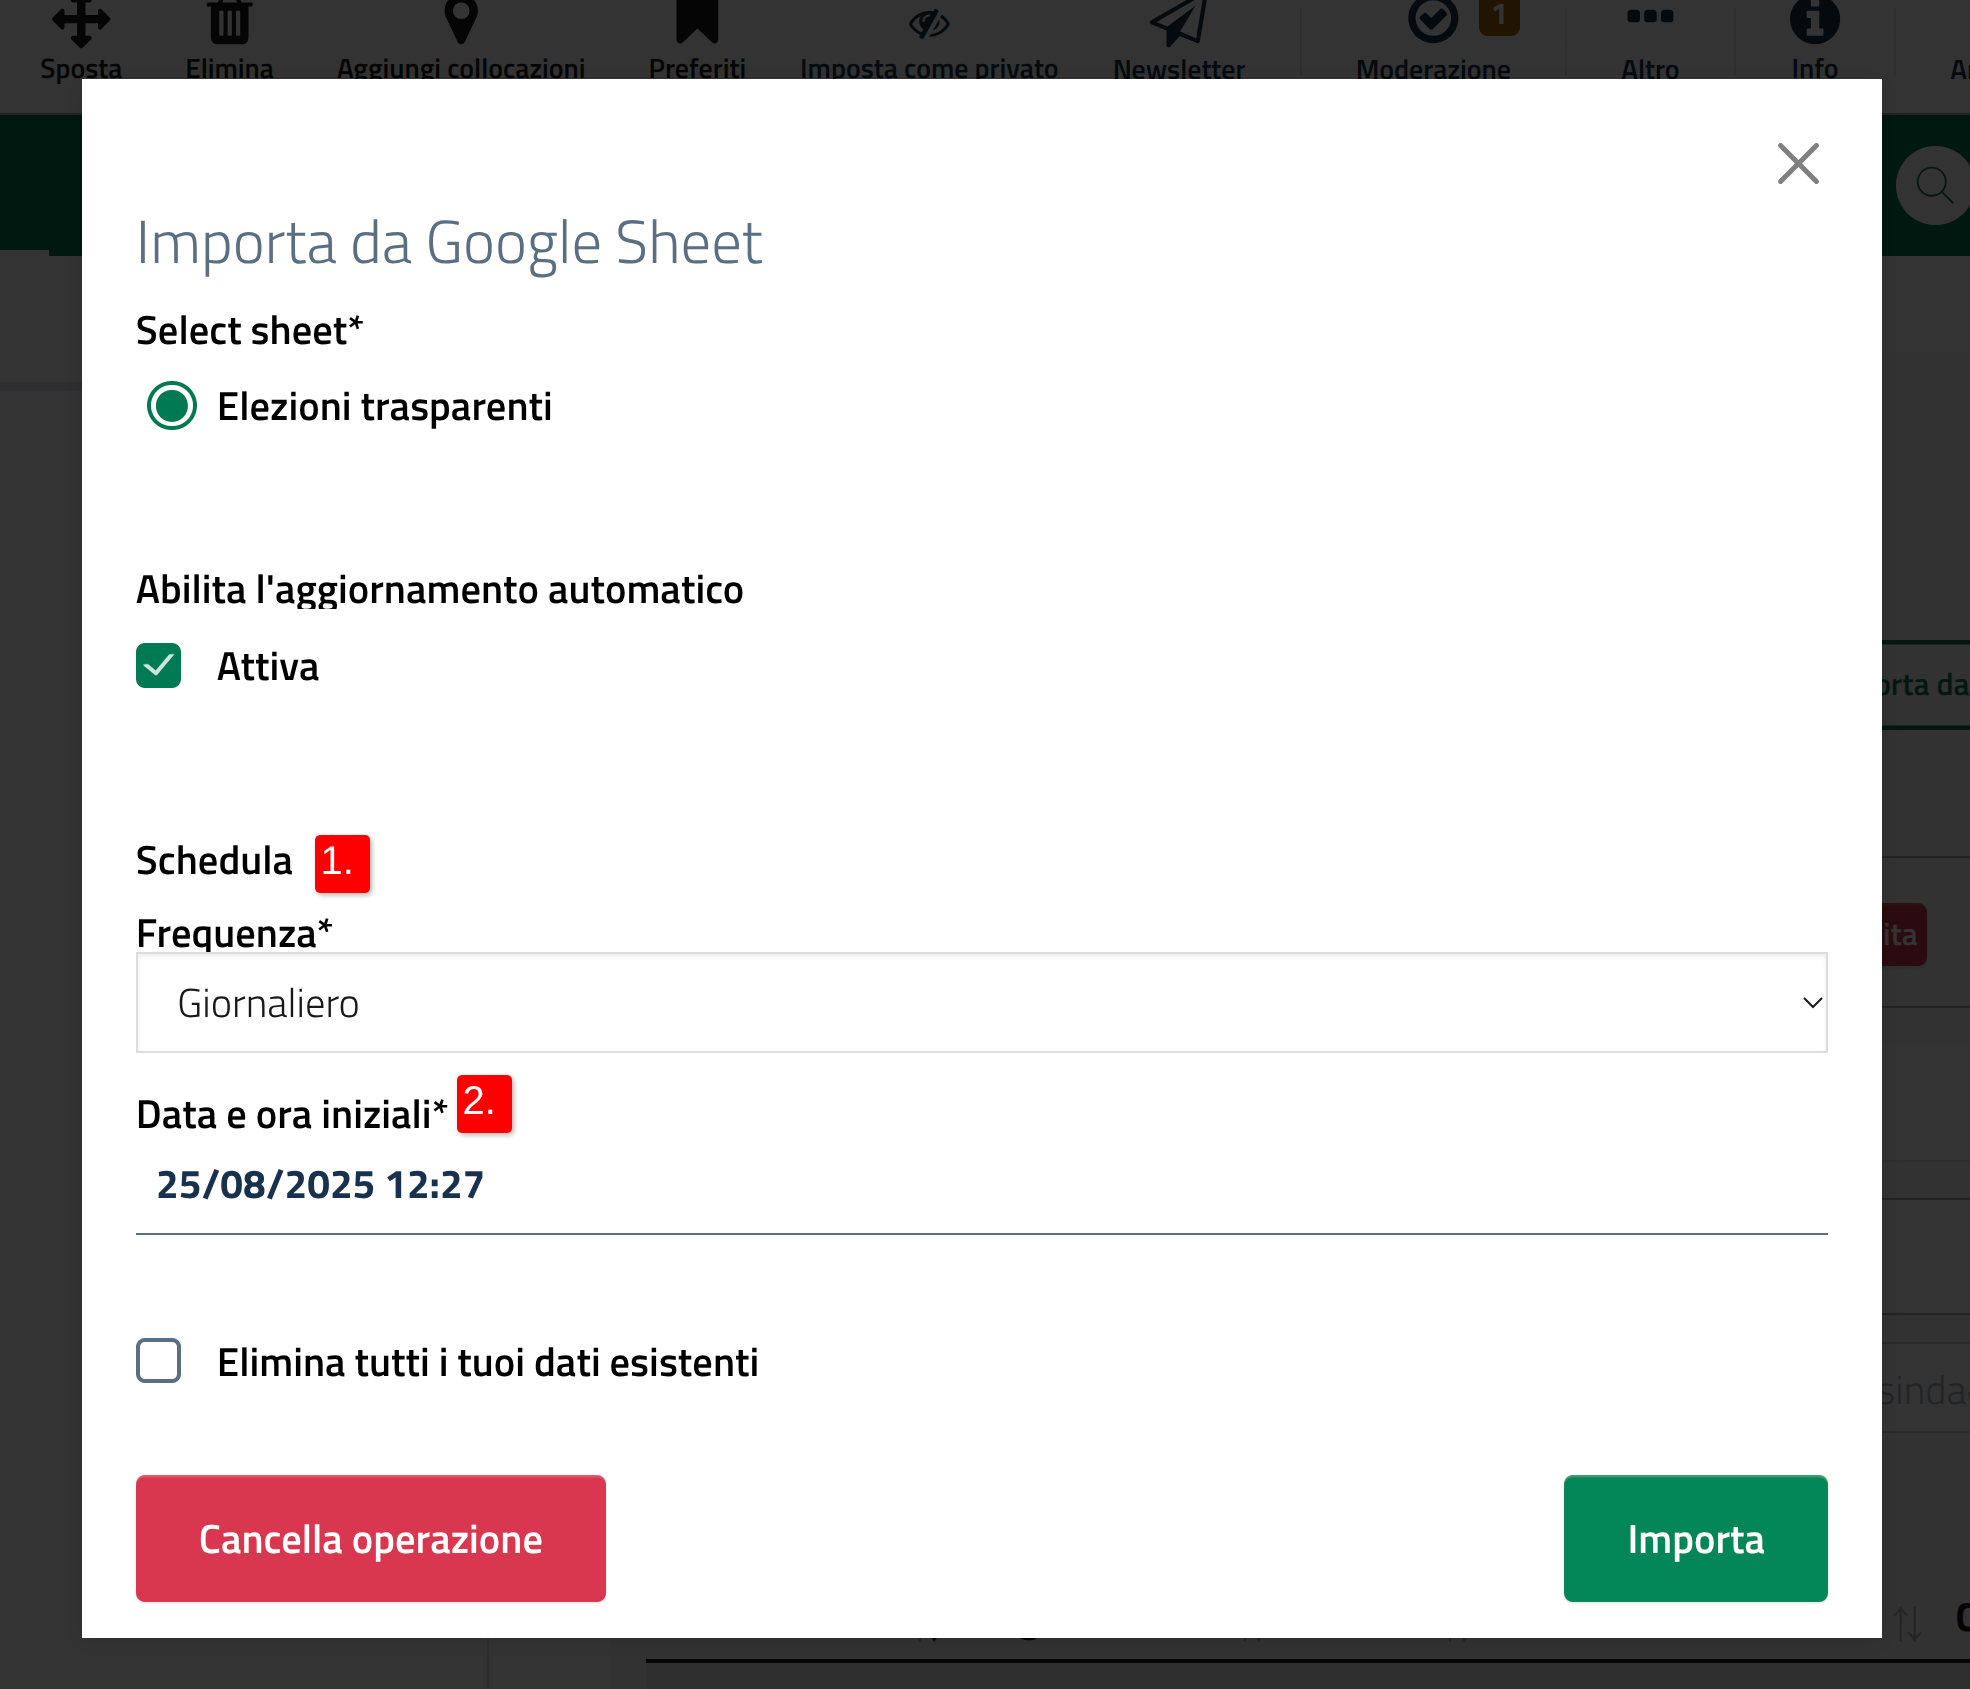The height and width of the screenshot is (1689, 1970).
Task: Click the Sposta move icon
Action: (81, 22)
